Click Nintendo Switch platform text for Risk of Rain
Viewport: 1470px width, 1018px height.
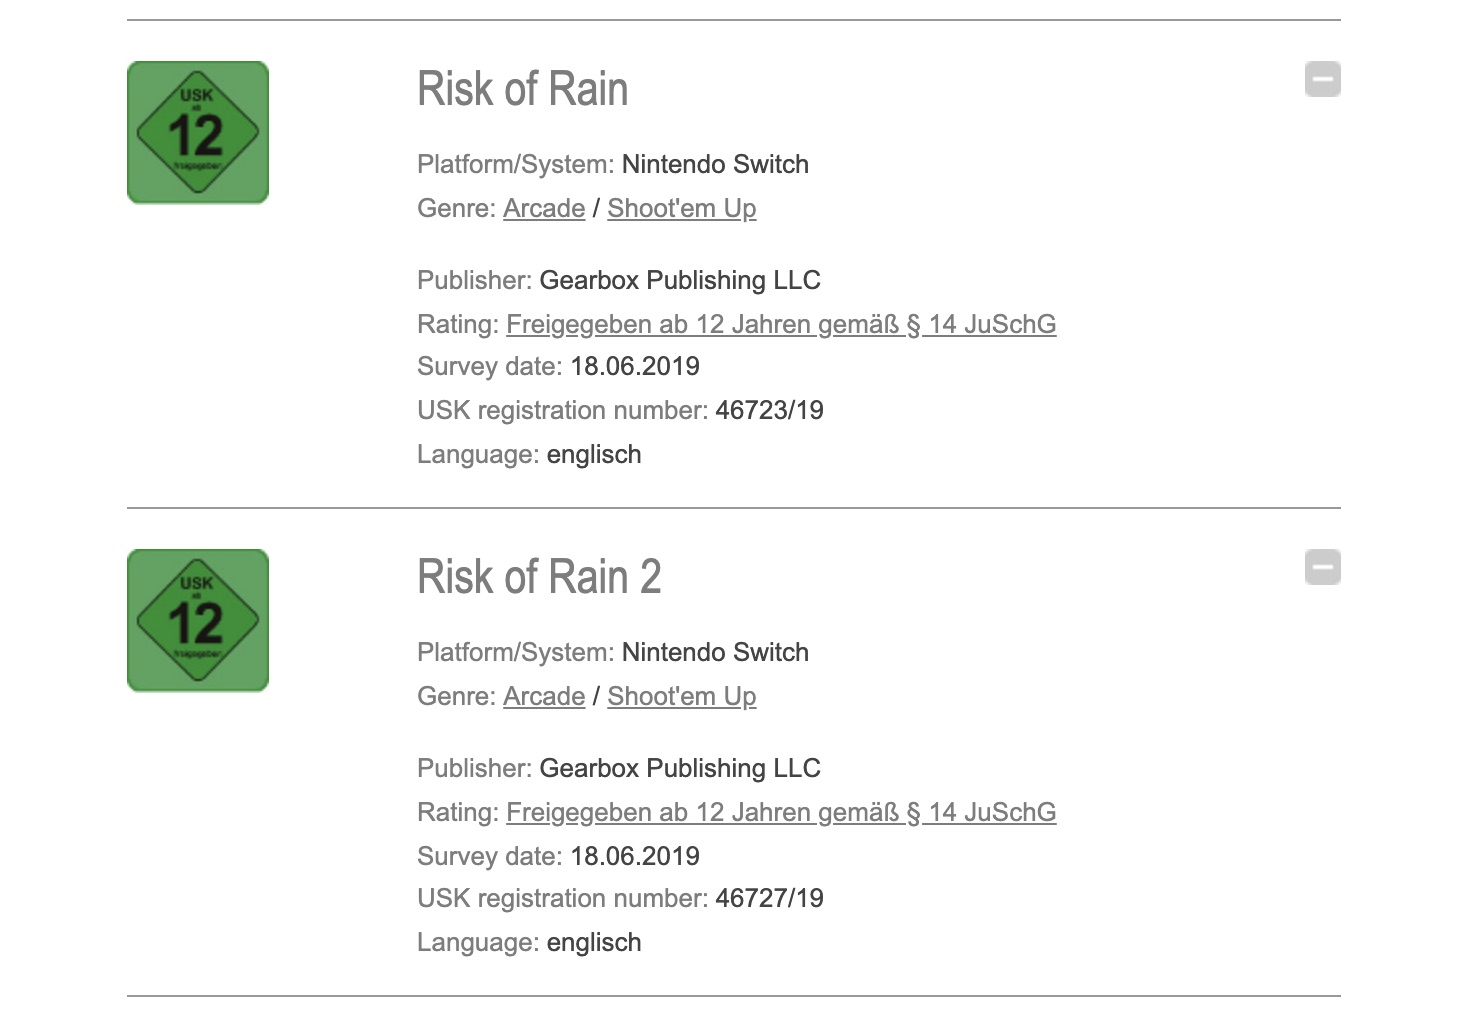(x=715, y=164)
